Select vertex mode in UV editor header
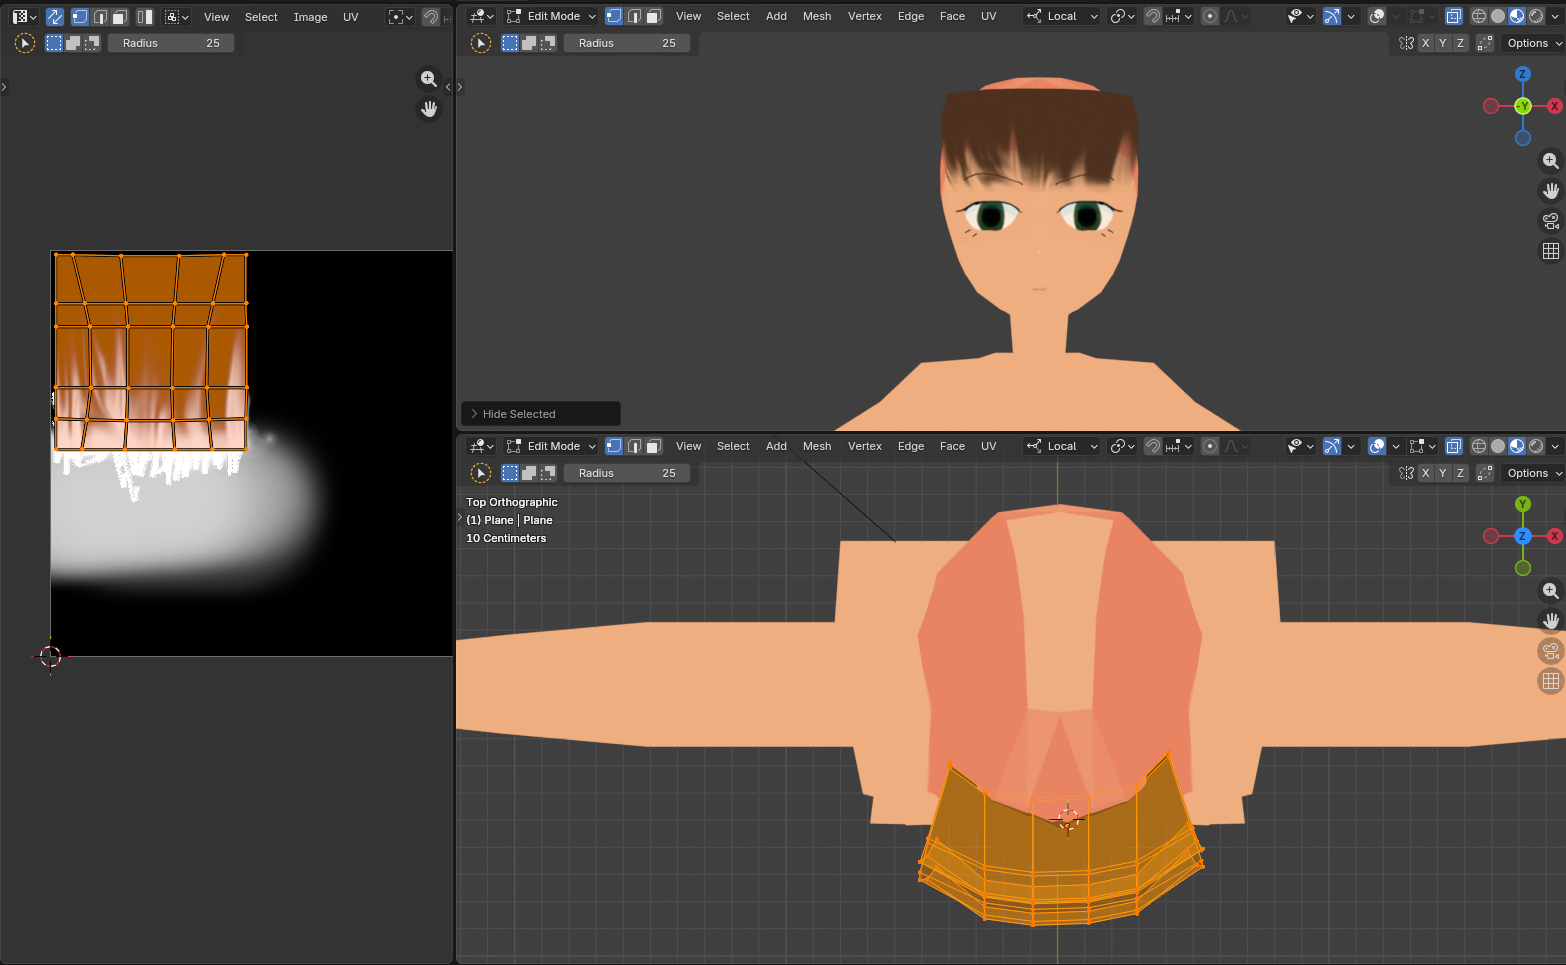 [80, 16]
